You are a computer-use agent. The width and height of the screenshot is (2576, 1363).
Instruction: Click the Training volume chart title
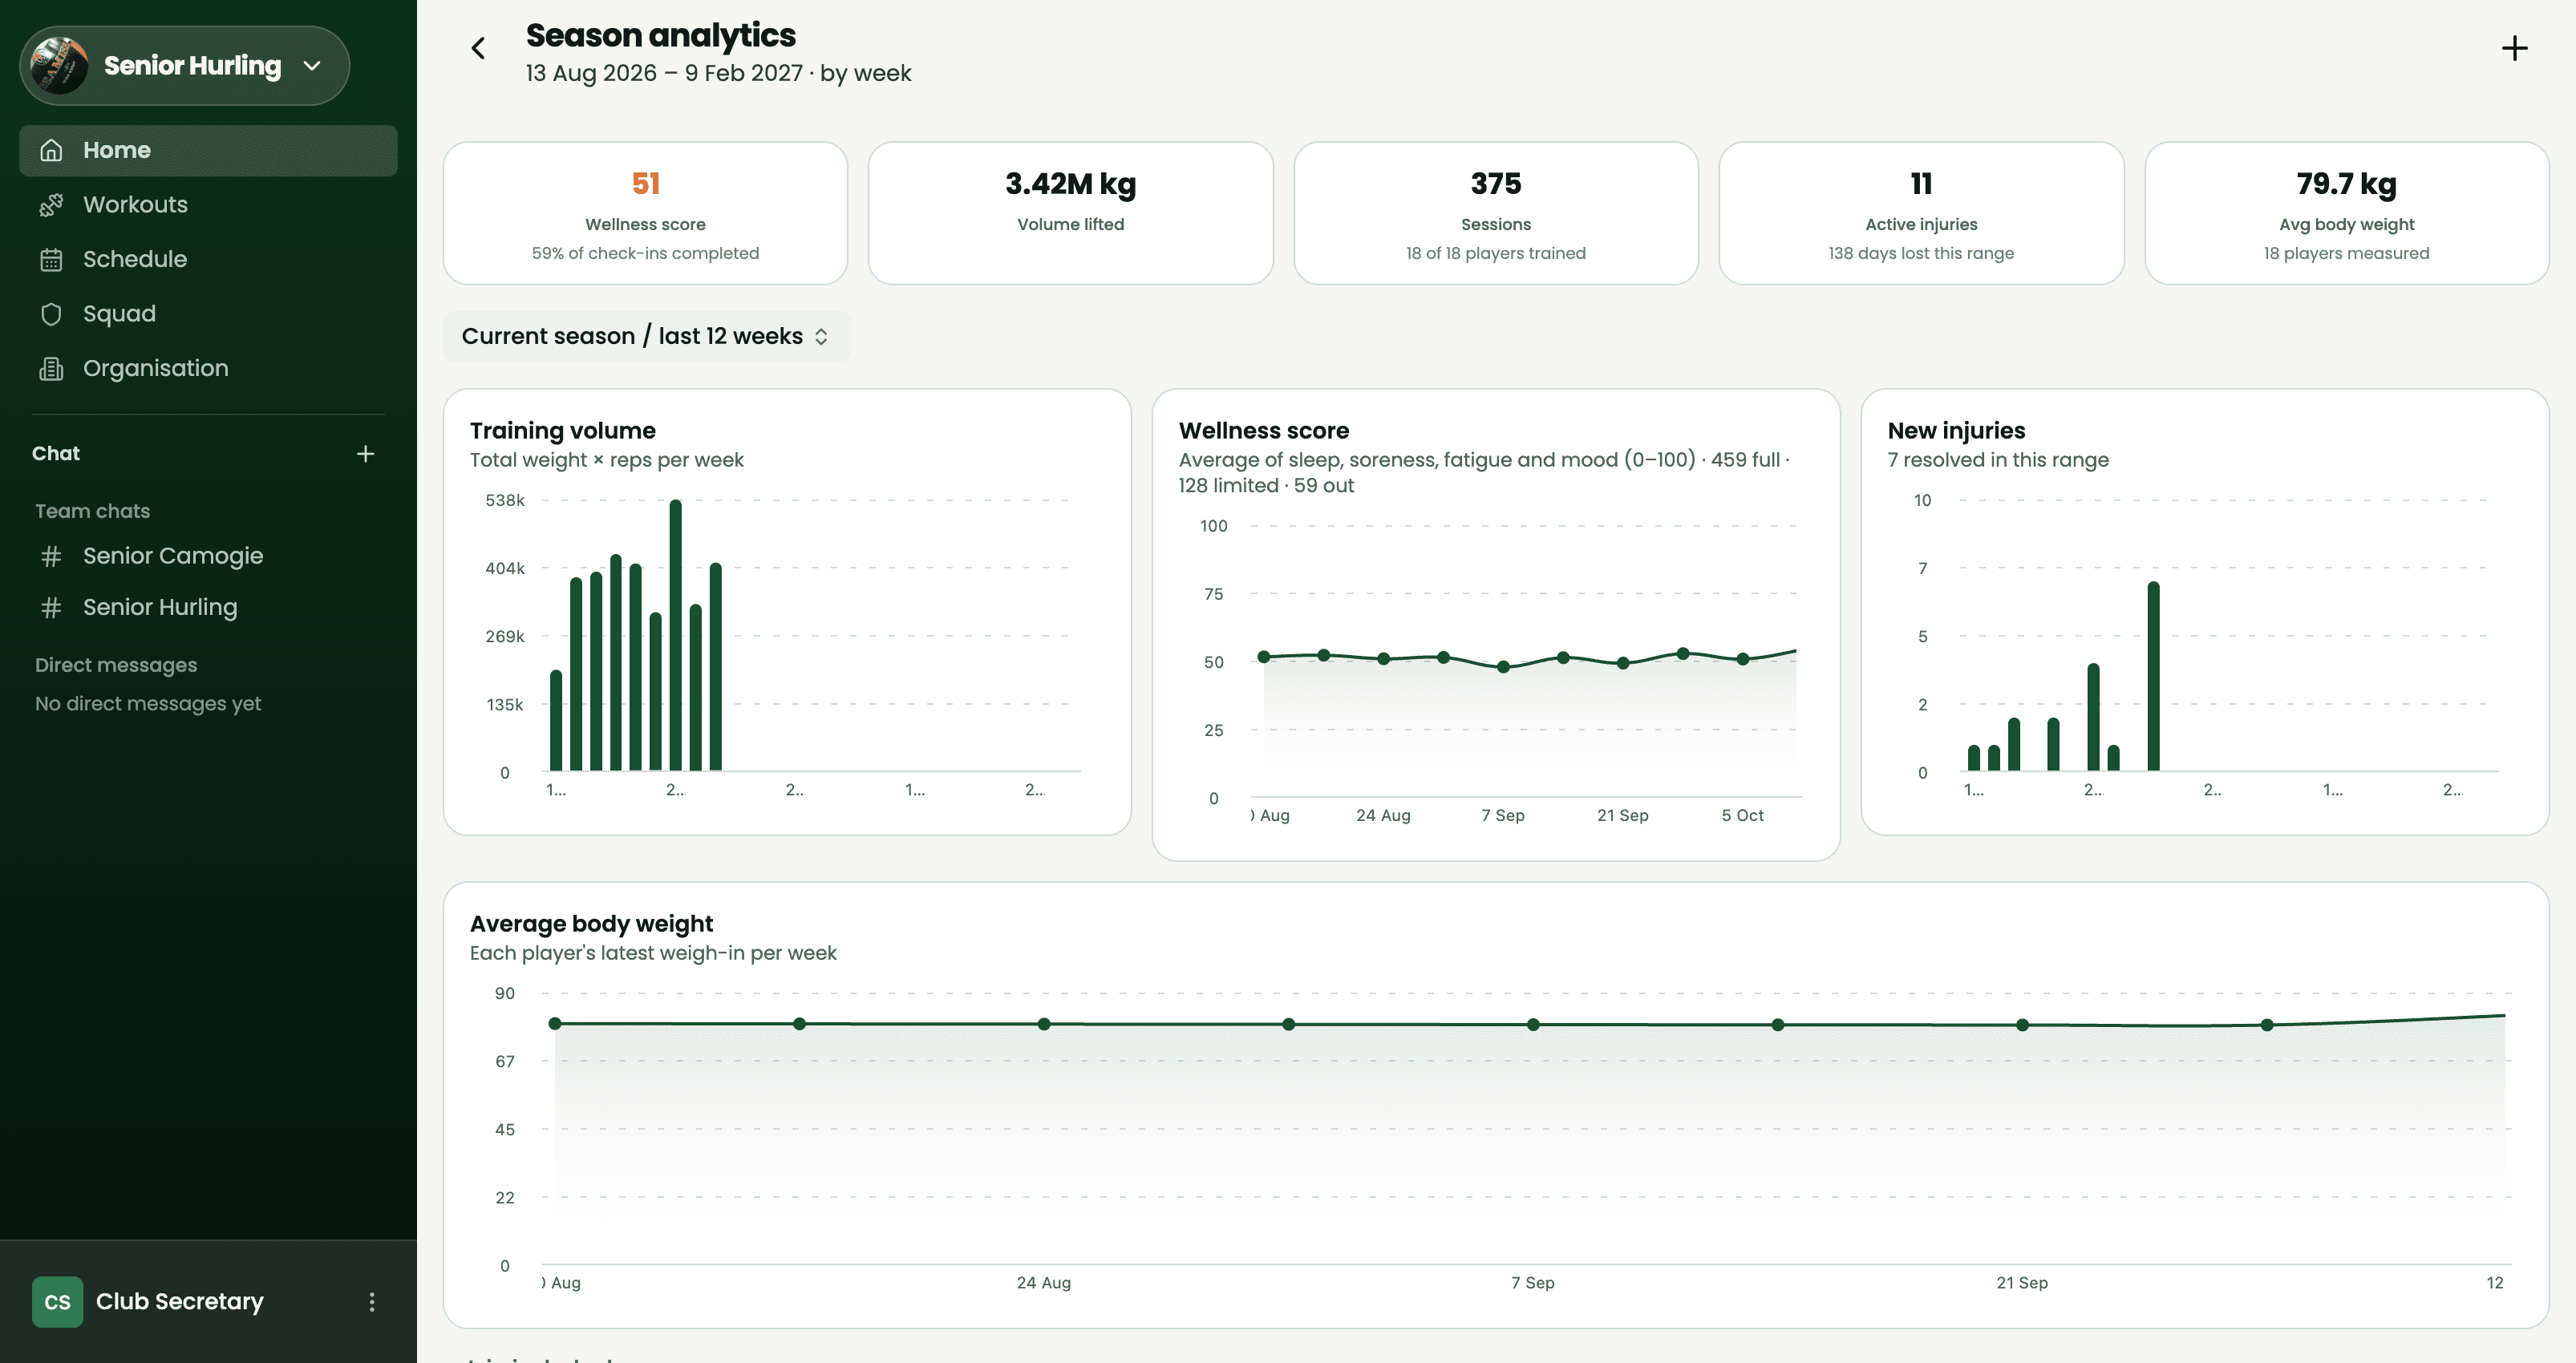(x=563, y=431)
